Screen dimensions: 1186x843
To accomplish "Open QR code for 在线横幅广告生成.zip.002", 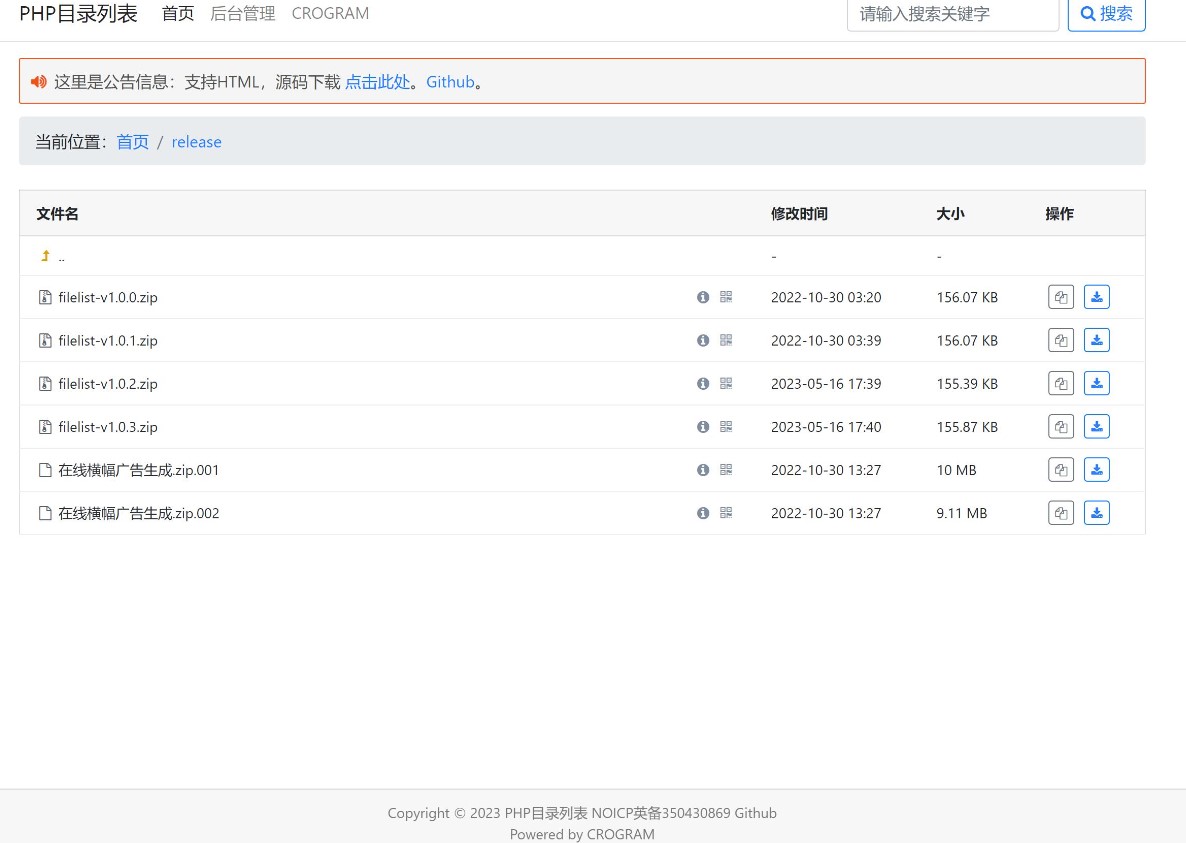I will pyautogui.click(x=725, y=512).
